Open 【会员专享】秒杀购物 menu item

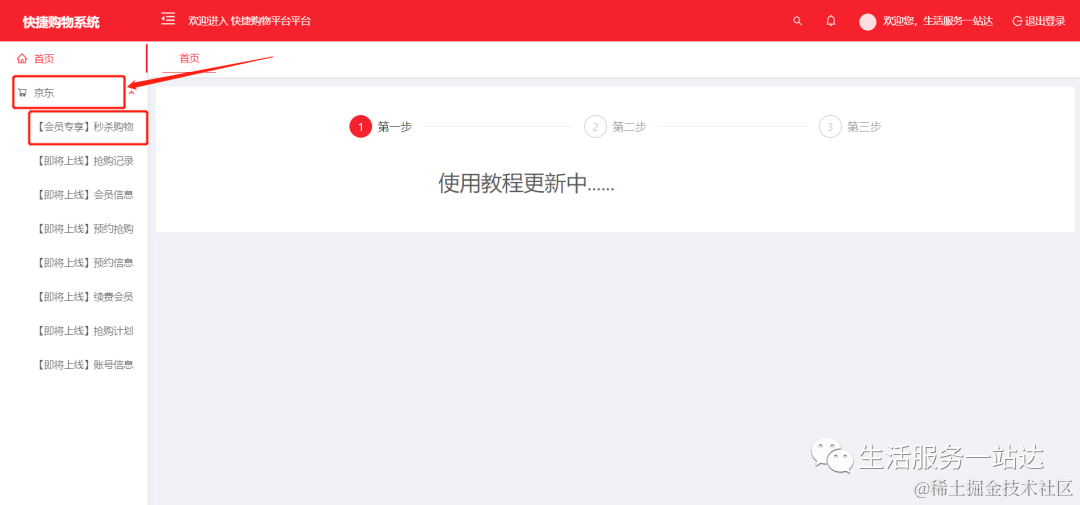(x=83, y=127)
